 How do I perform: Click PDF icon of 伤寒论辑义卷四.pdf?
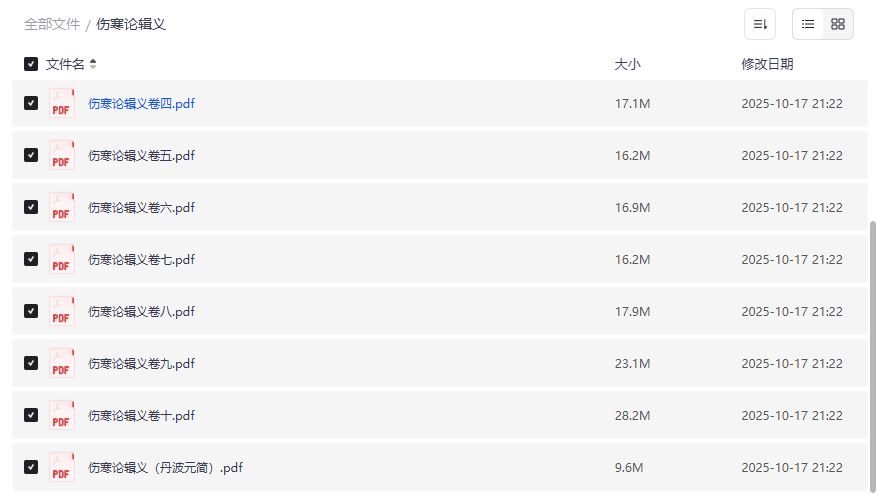(x=62, y=103)
